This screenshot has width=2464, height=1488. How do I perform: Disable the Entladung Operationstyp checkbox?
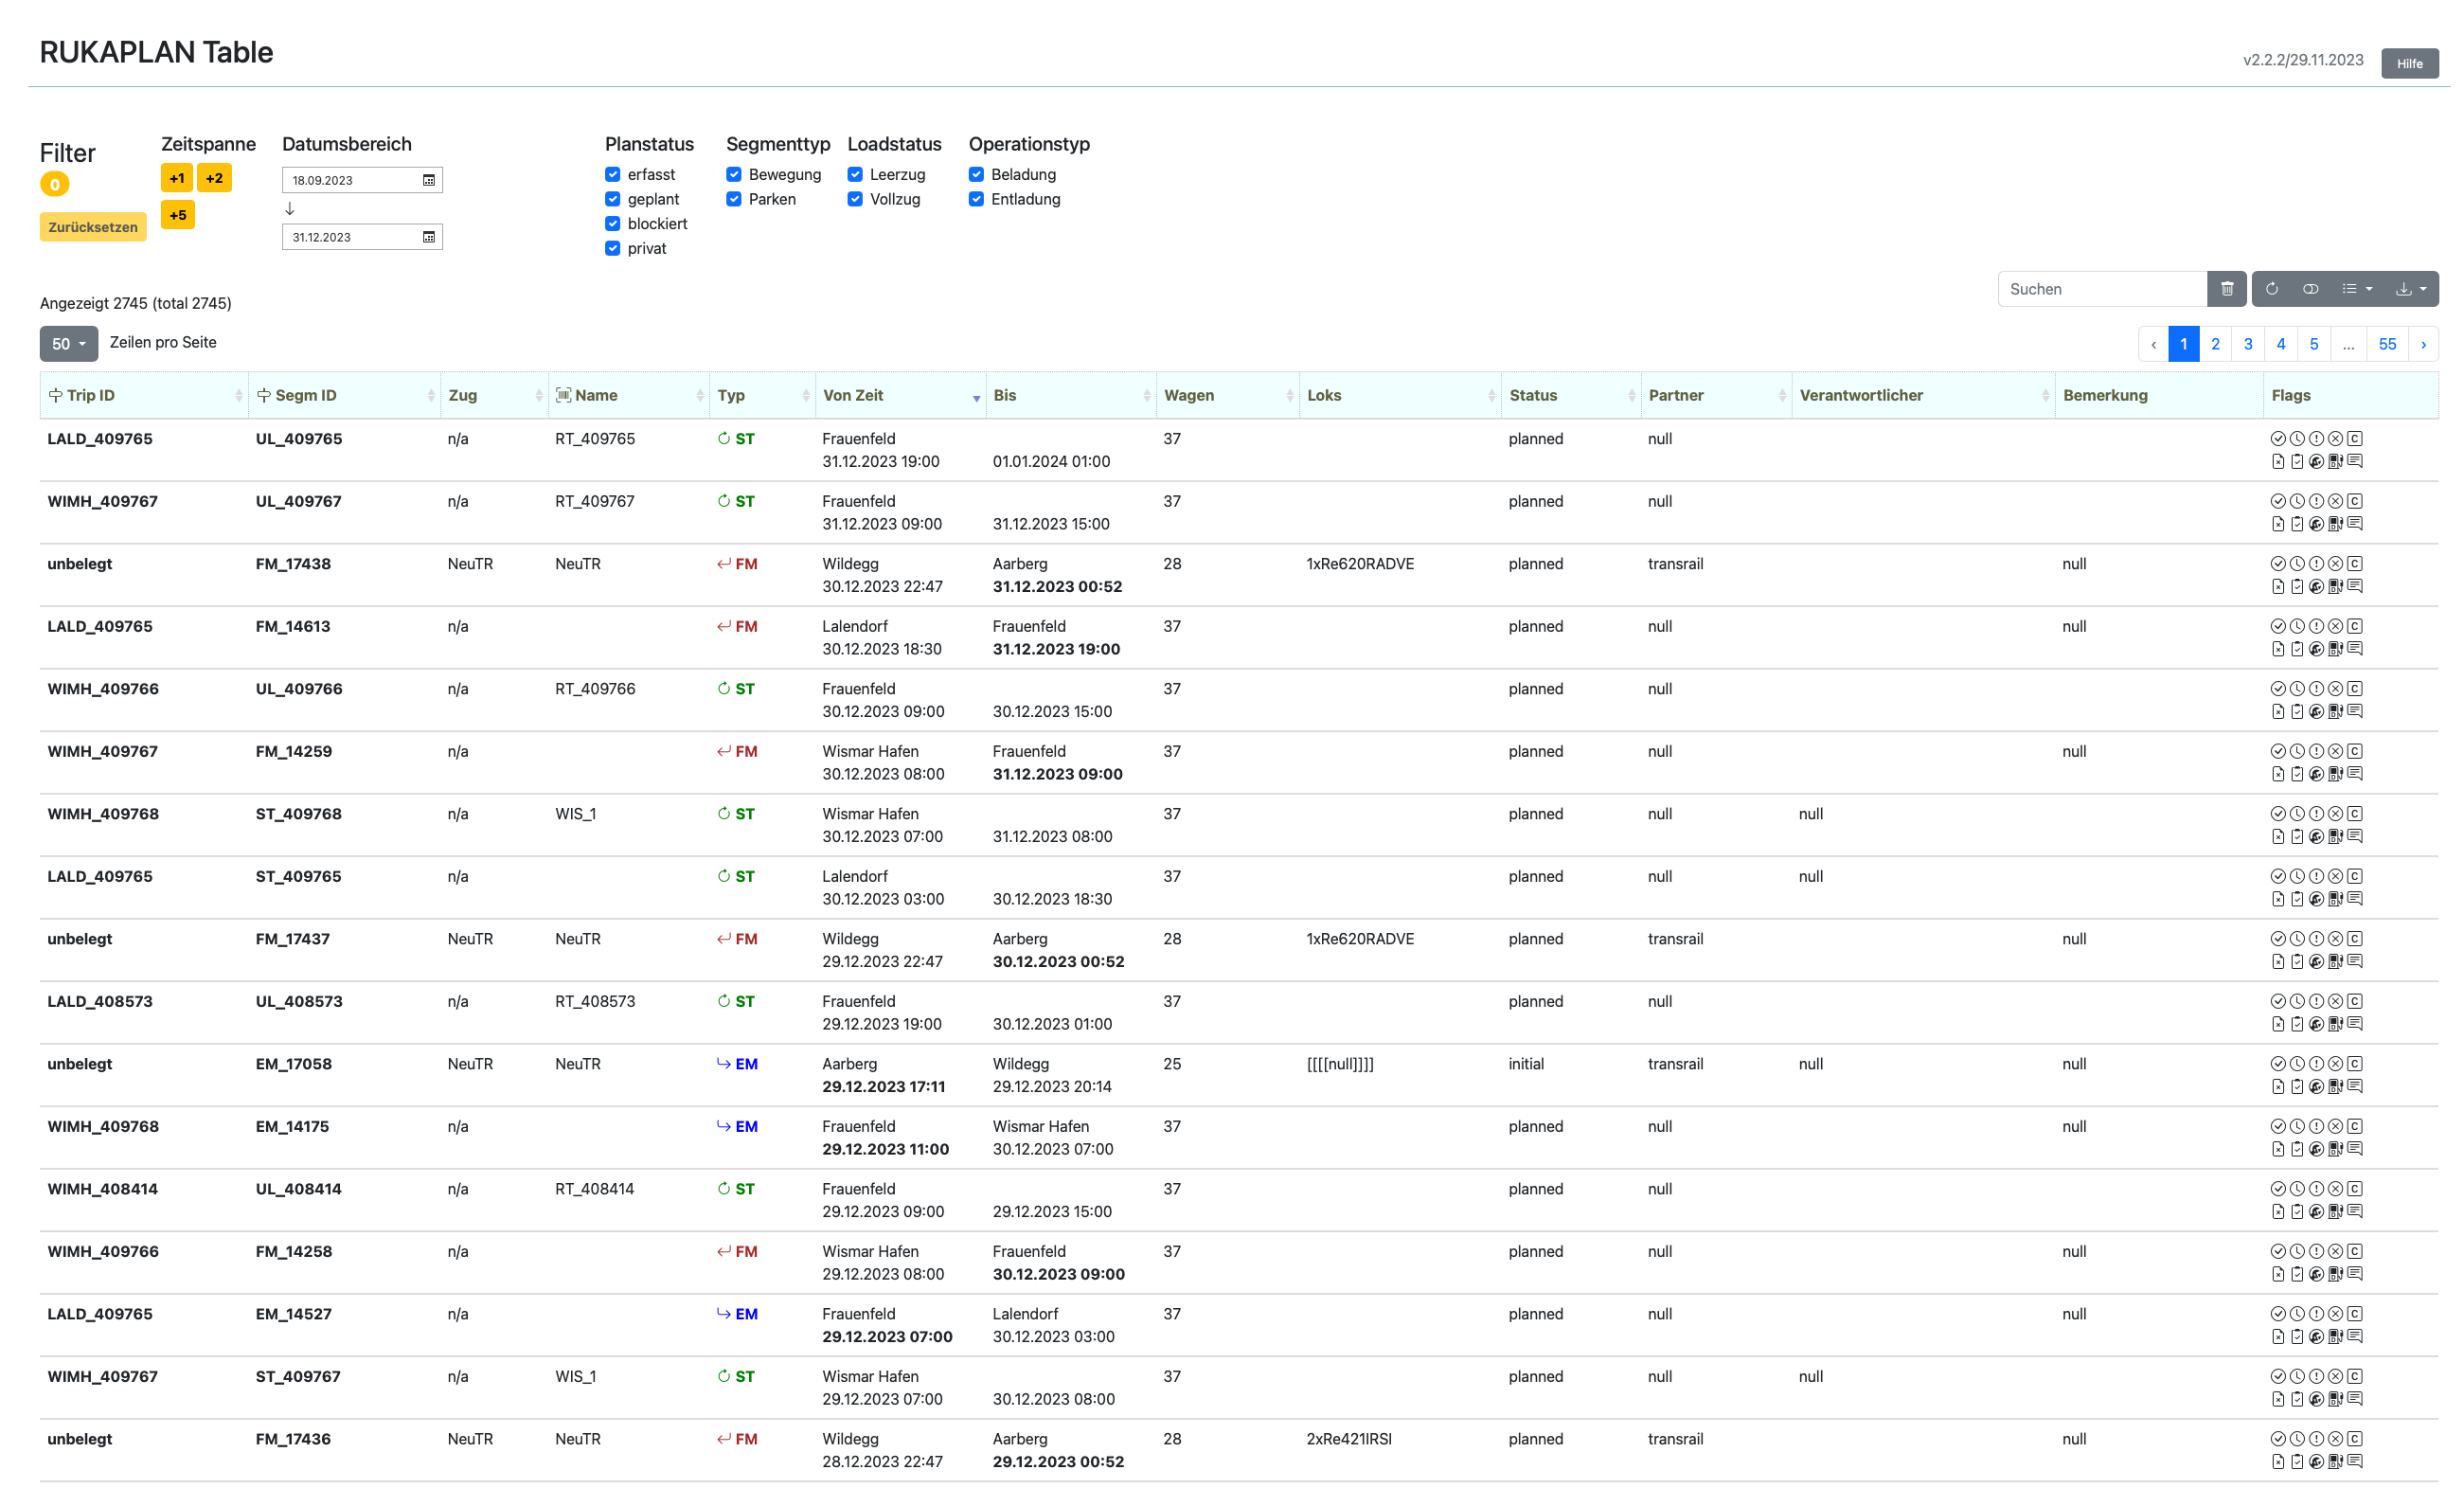(x=976, y=200)
